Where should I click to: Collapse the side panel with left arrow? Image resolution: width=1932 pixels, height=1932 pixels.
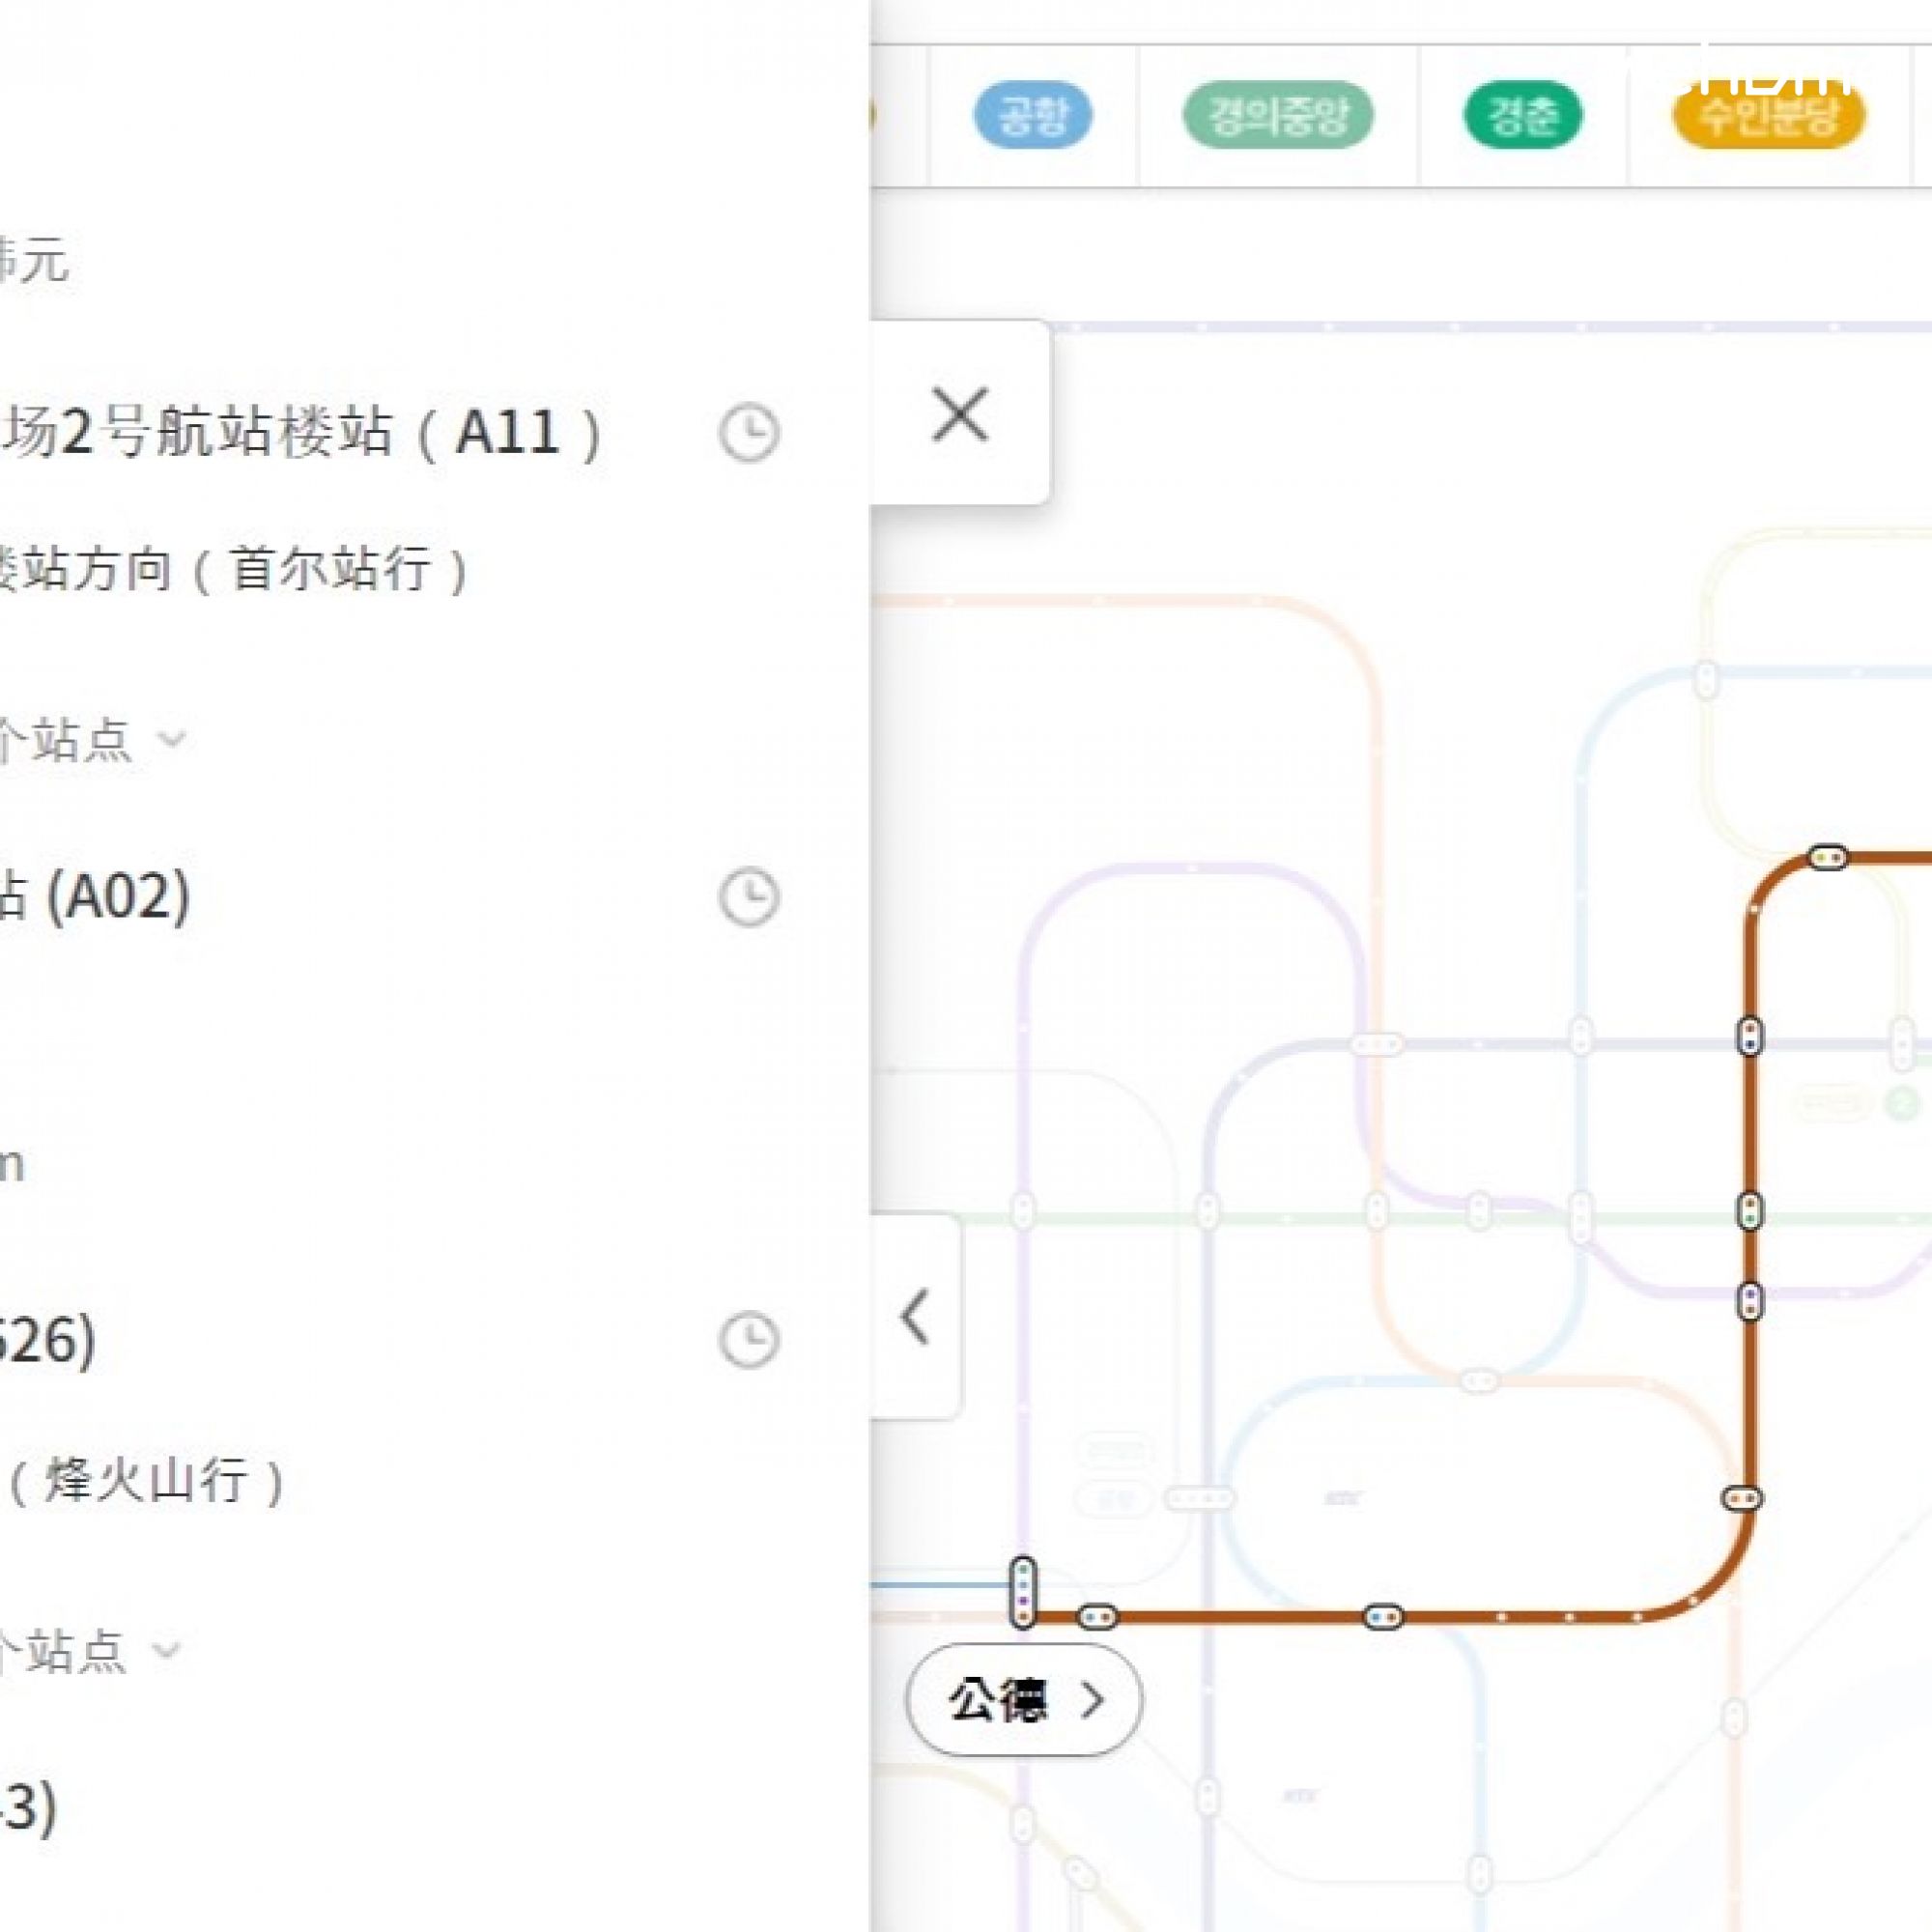(x=915, y=1317)
